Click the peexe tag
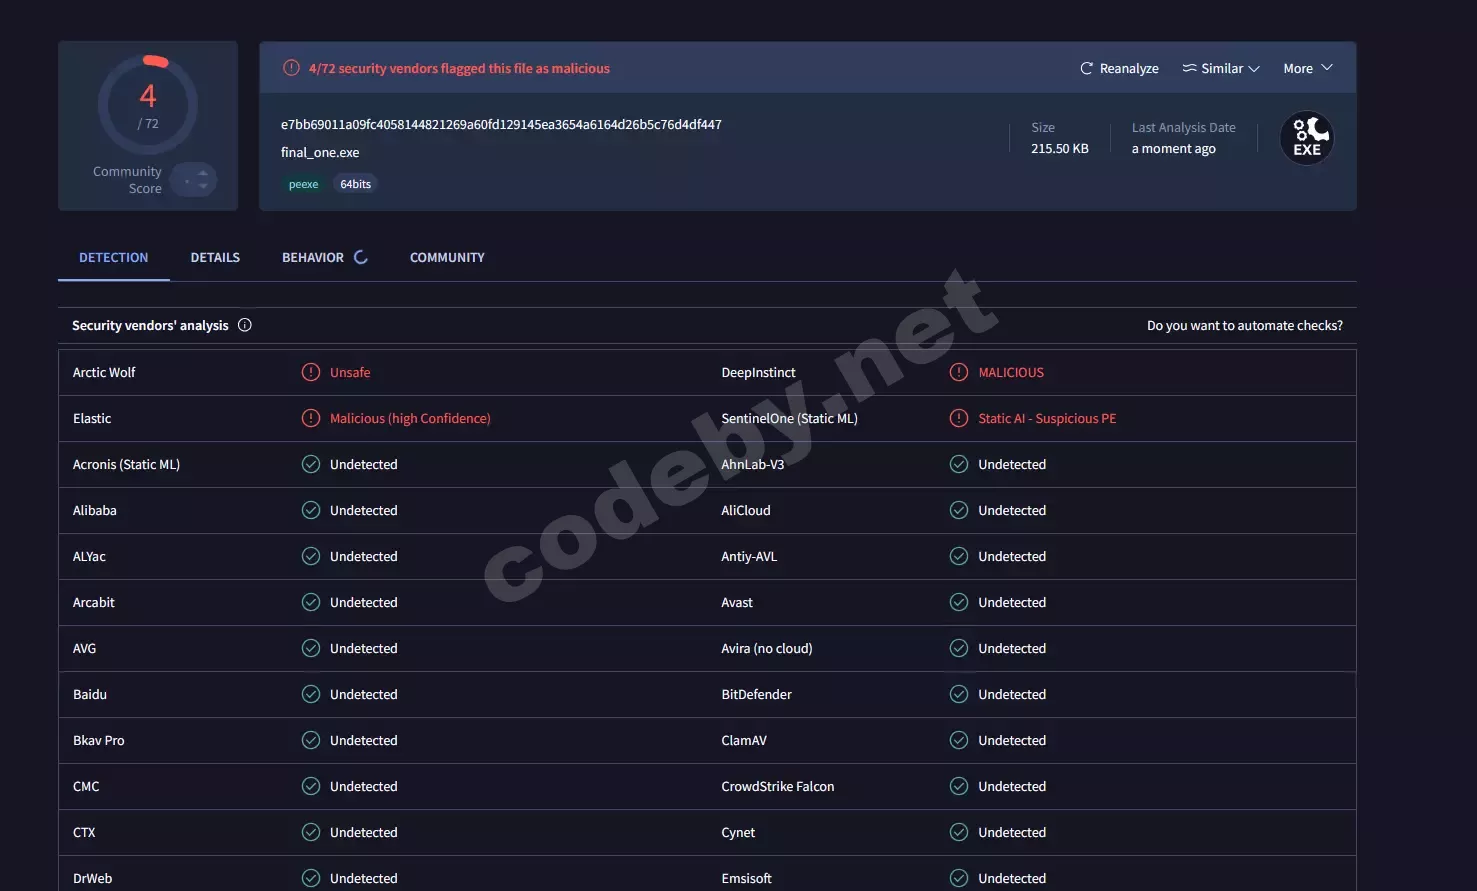Image resolution: width=1477 pixels, height=891 pixels. click(x=303, y=184)
